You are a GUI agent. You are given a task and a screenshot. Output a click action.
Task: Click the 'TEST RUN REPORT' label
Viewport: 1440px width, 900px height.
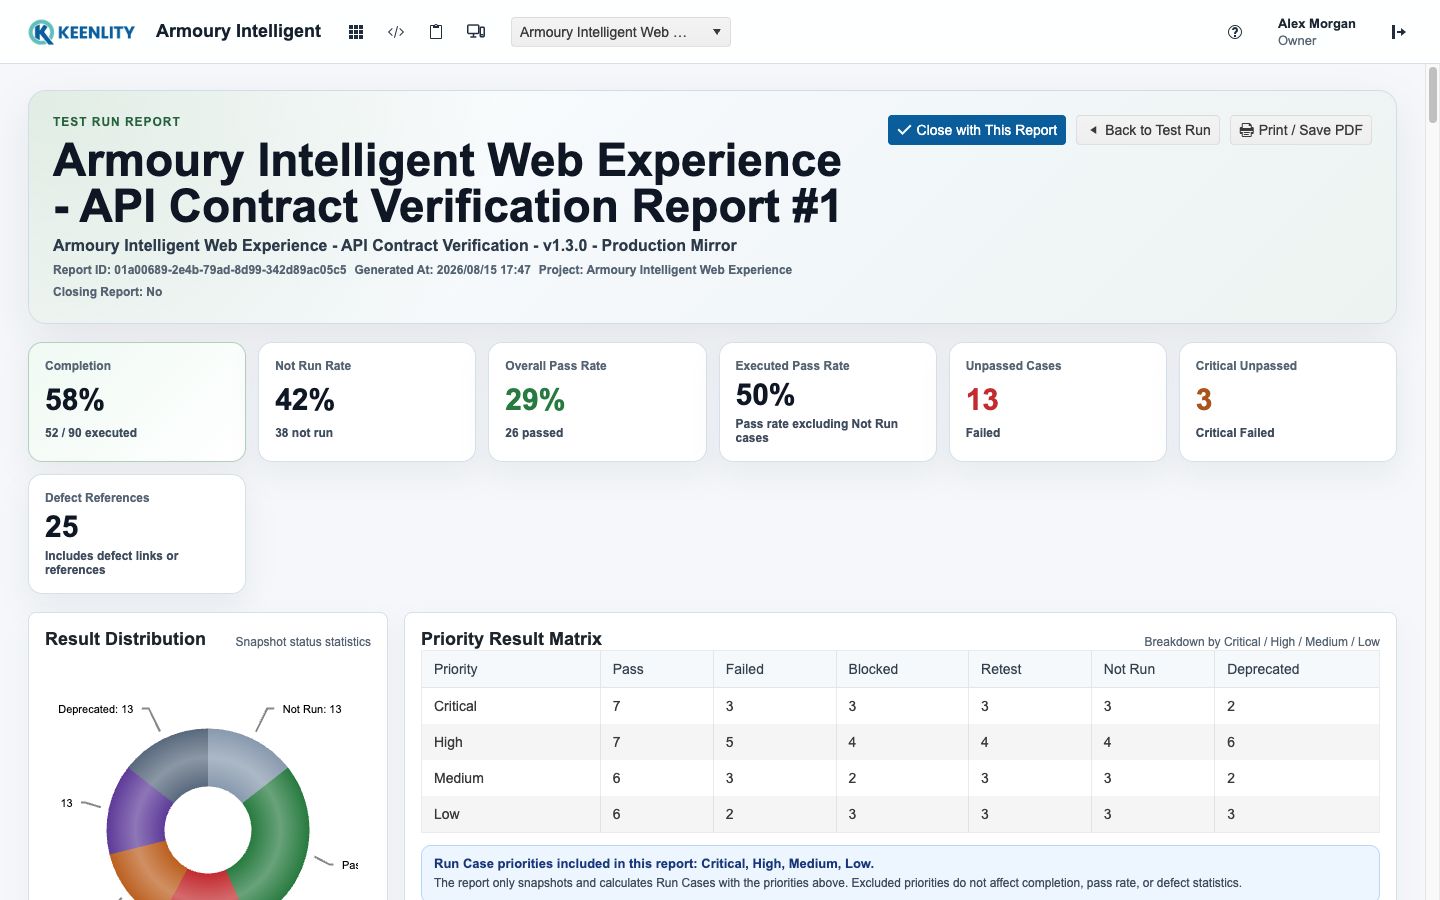pyautogui.click(x=117, y=122)
